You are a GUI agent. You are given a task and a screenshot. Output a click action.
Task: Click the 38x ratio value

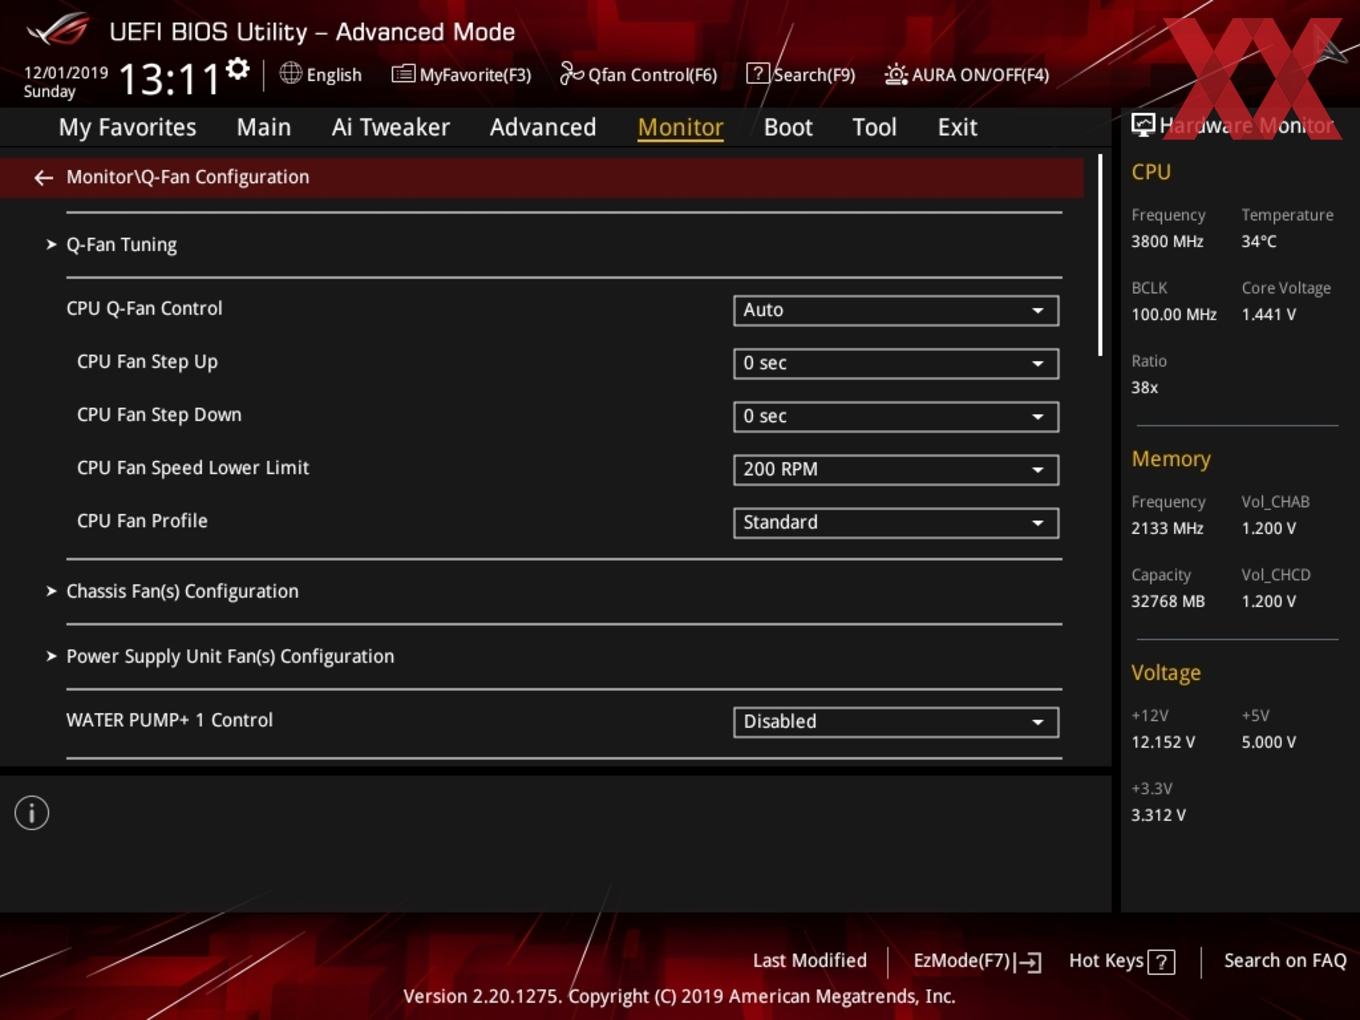[1144, 387]
